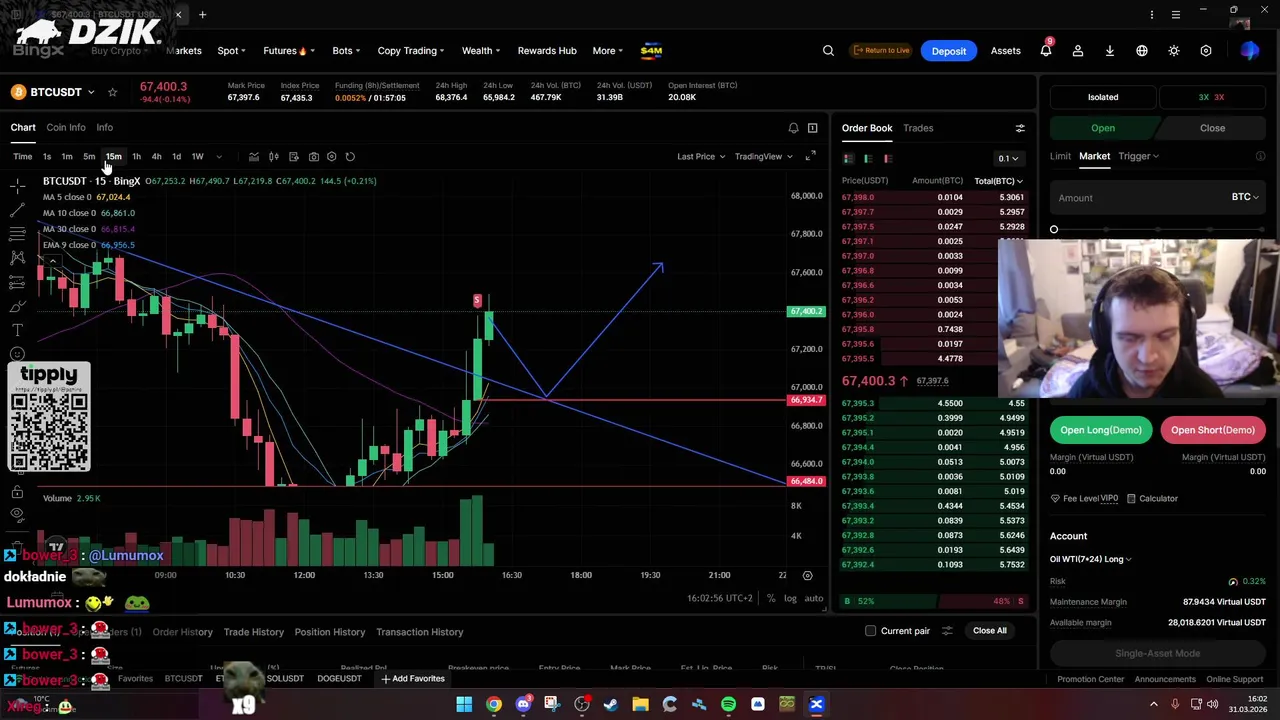Take a chart snapshot with camera icon
This screenshot has width=1280, height=720.
[x=313, y=156]
